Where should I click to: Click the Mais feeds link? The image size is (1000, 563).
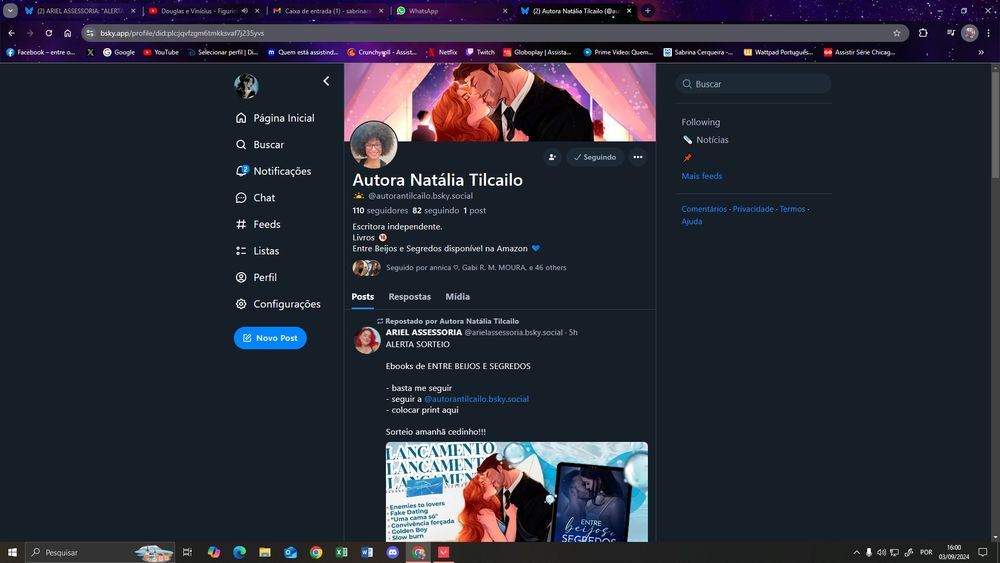tap(702, 176)
